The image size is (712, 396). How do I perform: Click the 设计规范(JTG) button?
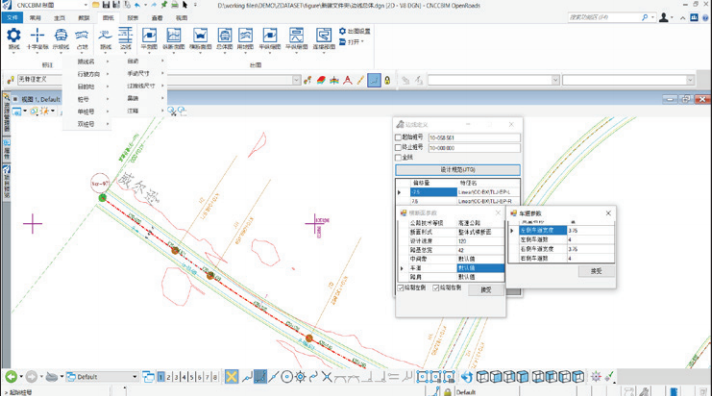tap(458, 170)
